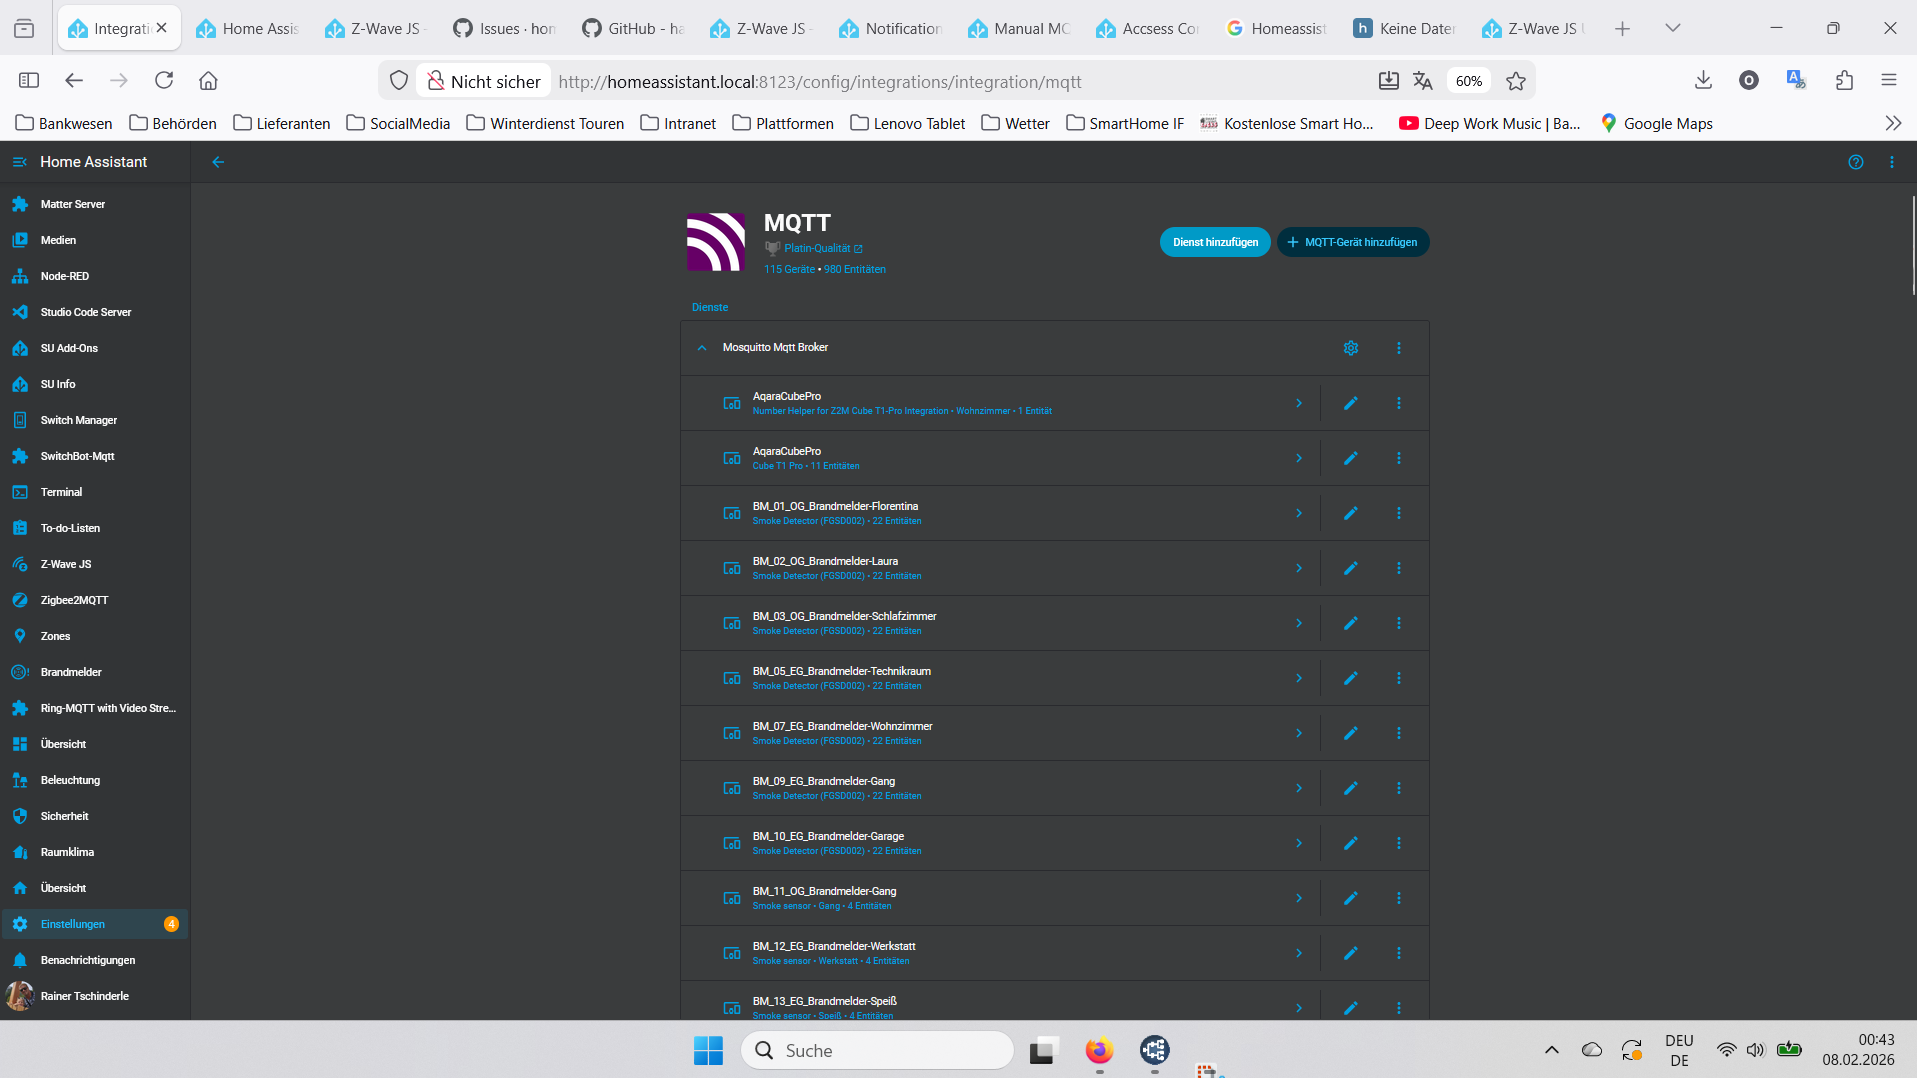Image resolution: width=1917 pixels, height=1078 pixels.
Task: Open the Platin-Qualität link
Action: tap(823, 249)
